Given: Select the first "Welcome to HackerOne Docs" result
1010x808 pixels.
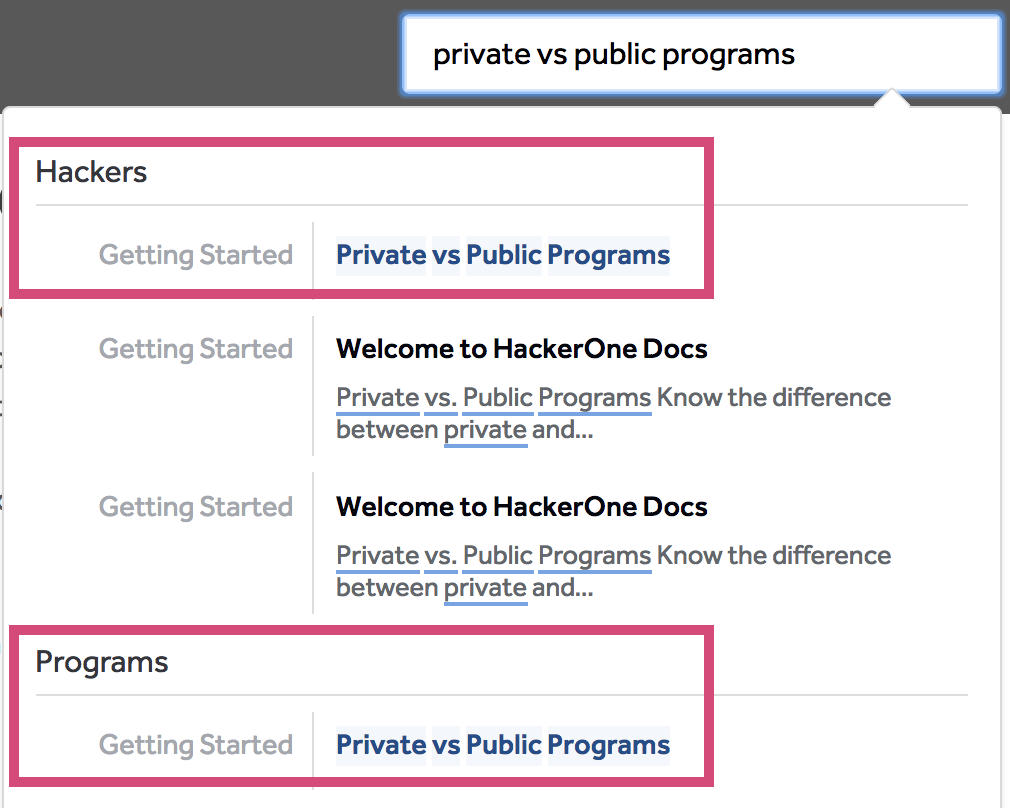Looking at the screenshot, I should (x=521, y=349).
